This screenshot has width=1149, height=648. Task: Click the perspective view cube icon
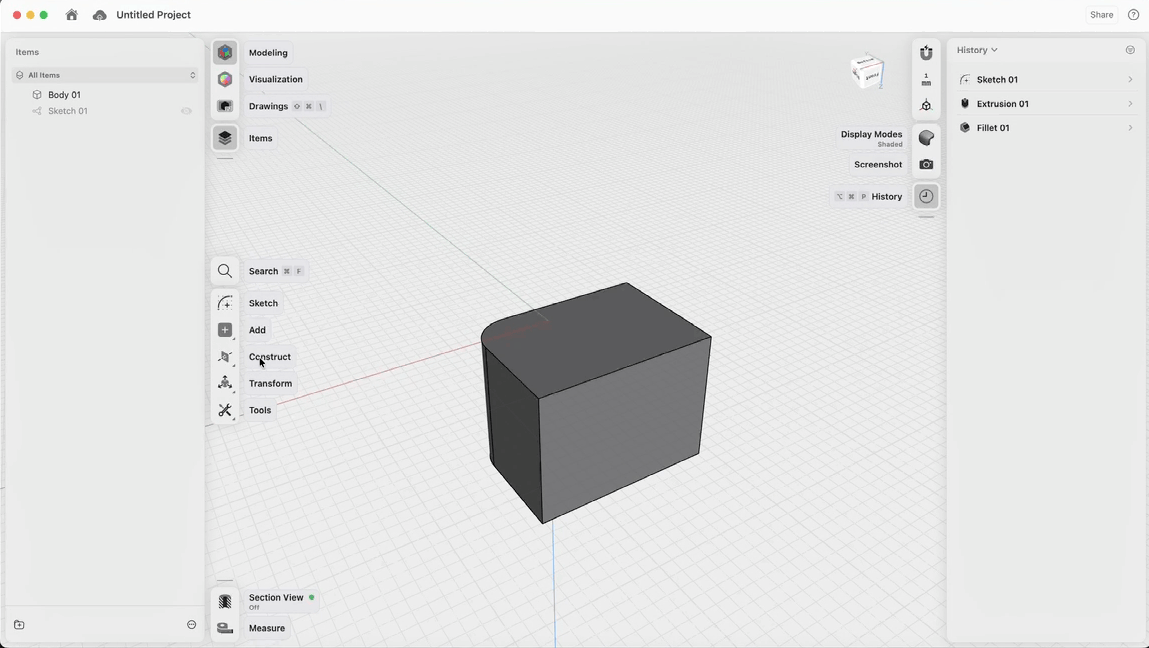click(x=926, y=106)
